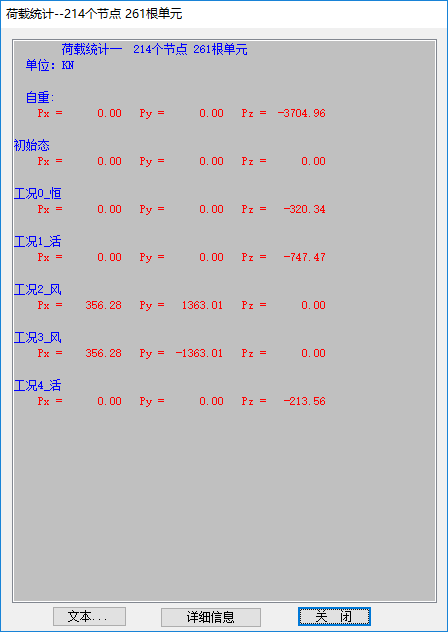Image resolution: width=448 pixels, height=632 pixels.
Task: Click the 工况1_活 load case label
Action: click(x=38, y=242)
